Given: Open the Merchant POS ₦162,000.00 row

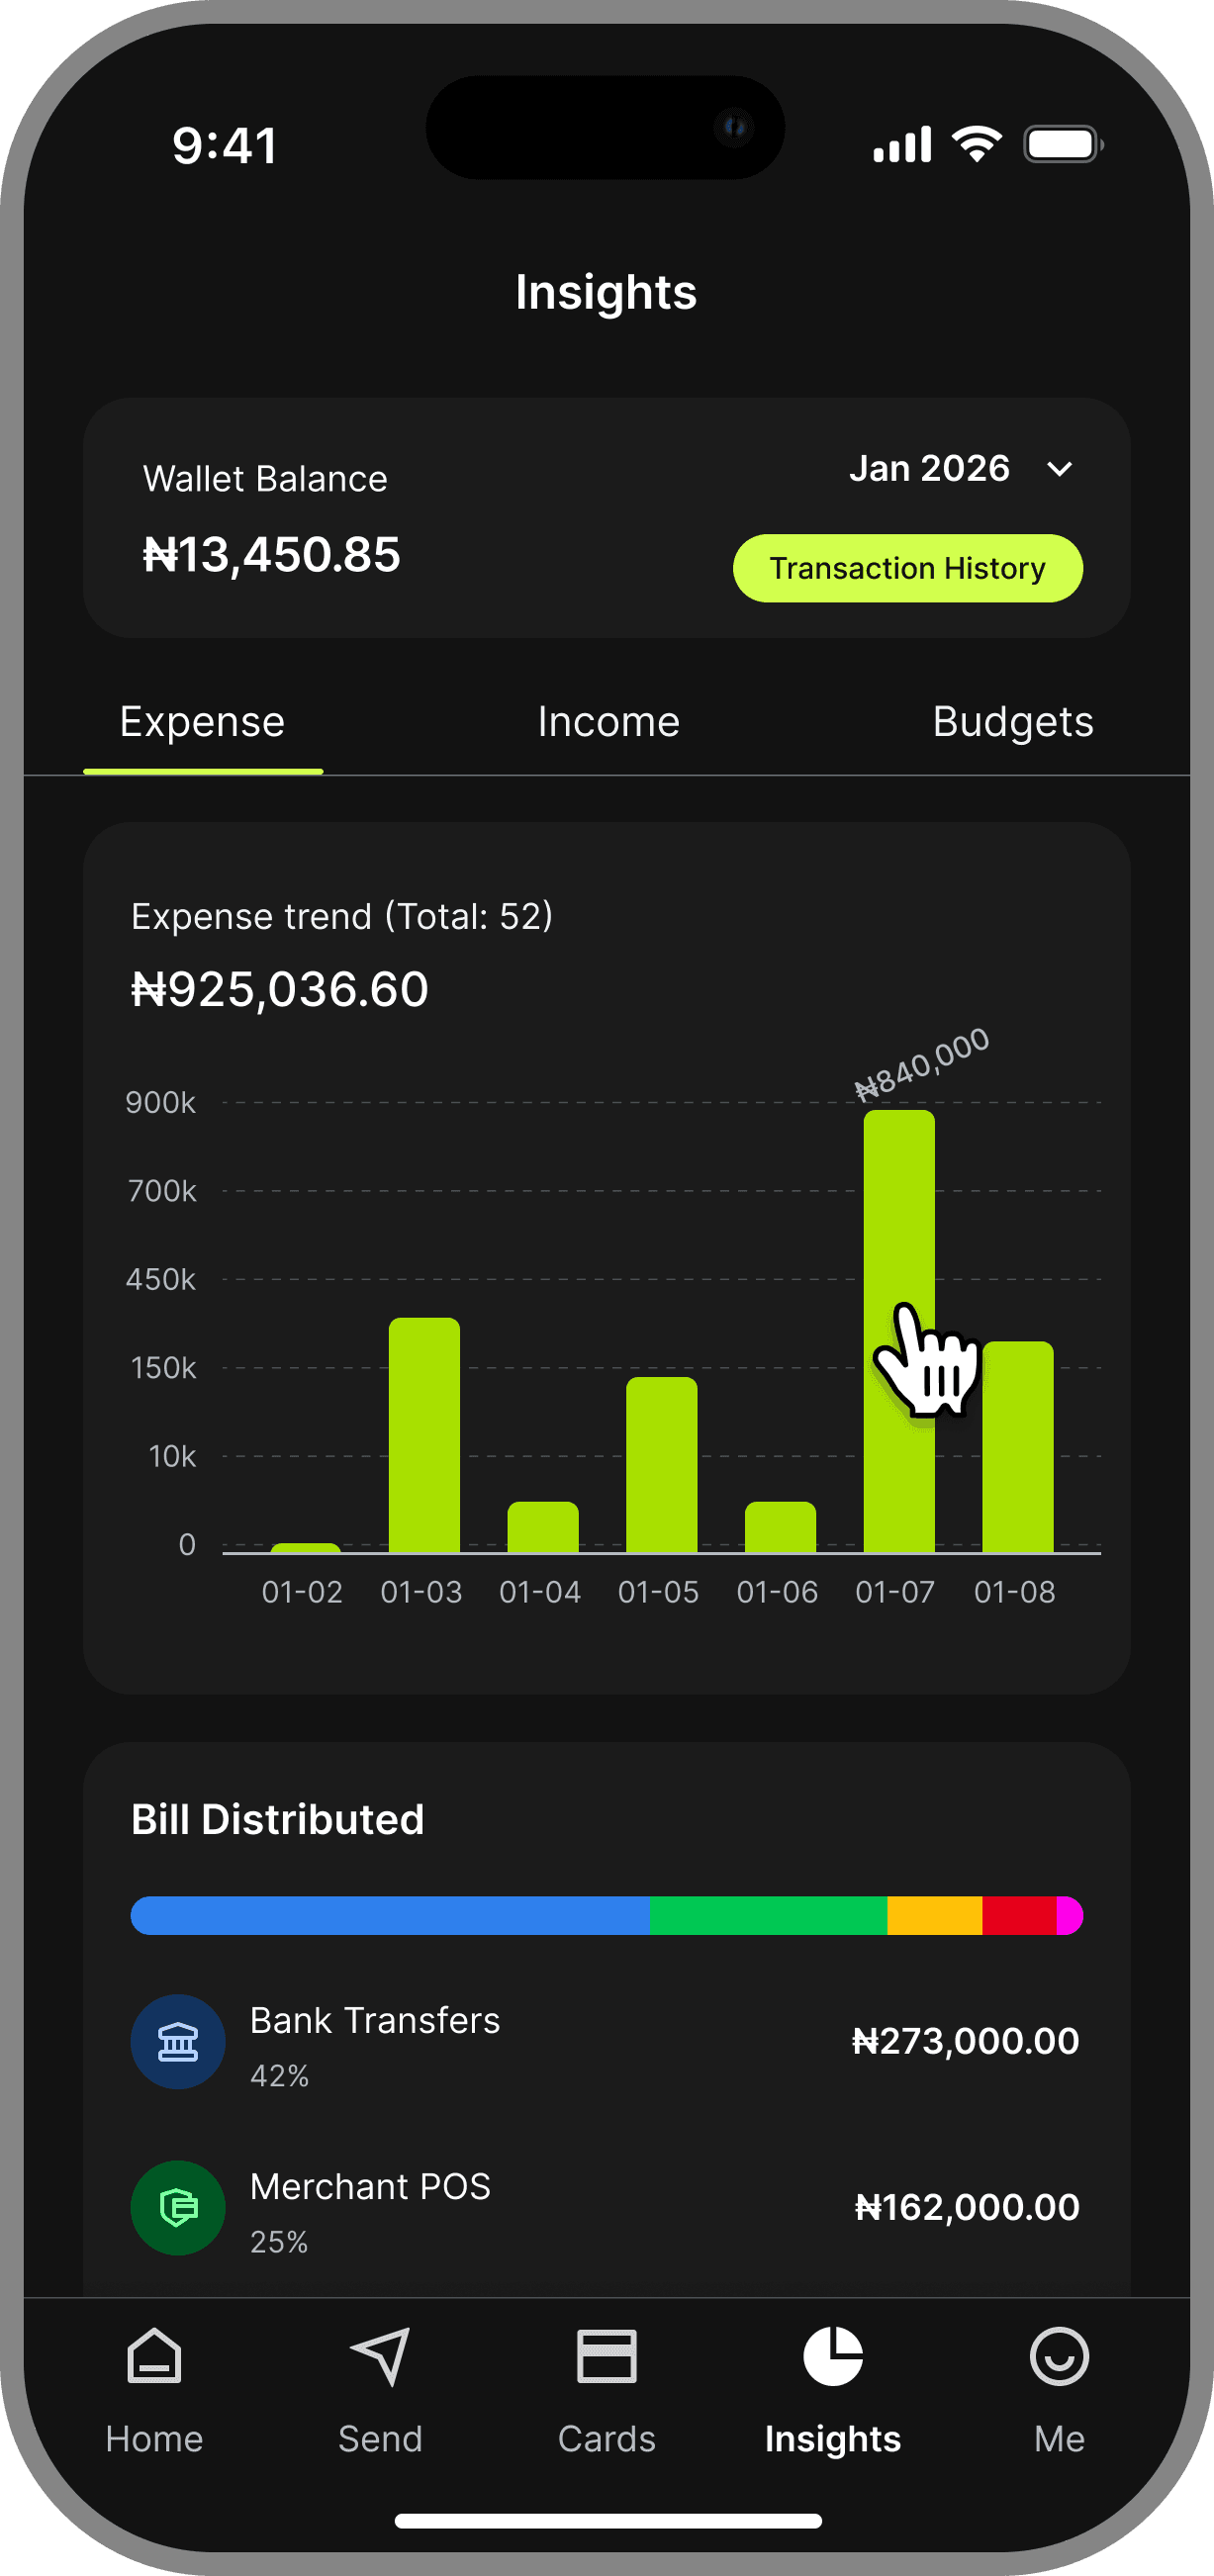Looking at the screenshot, I should [x=606, y=2208].
